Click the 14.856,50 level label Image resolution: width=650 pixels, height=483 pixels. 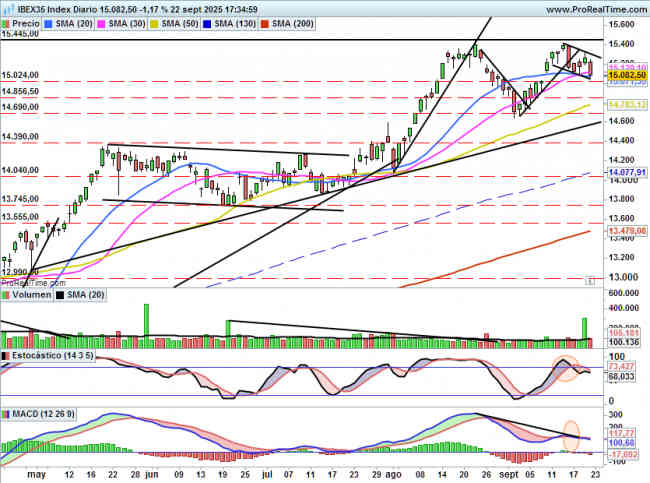(x=20, y=91)
